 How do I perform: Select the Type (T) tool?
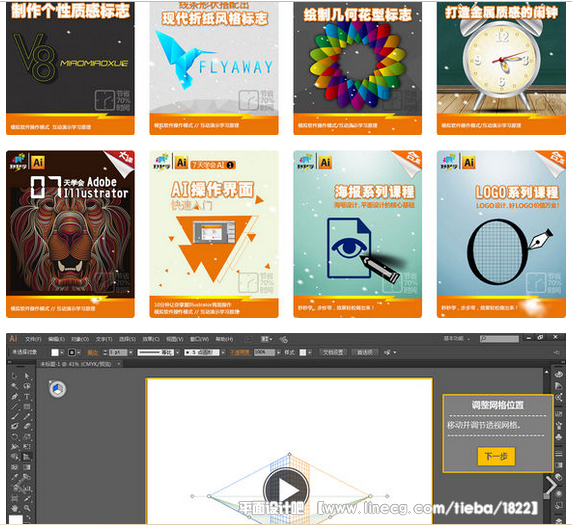[x=27, y=396]
